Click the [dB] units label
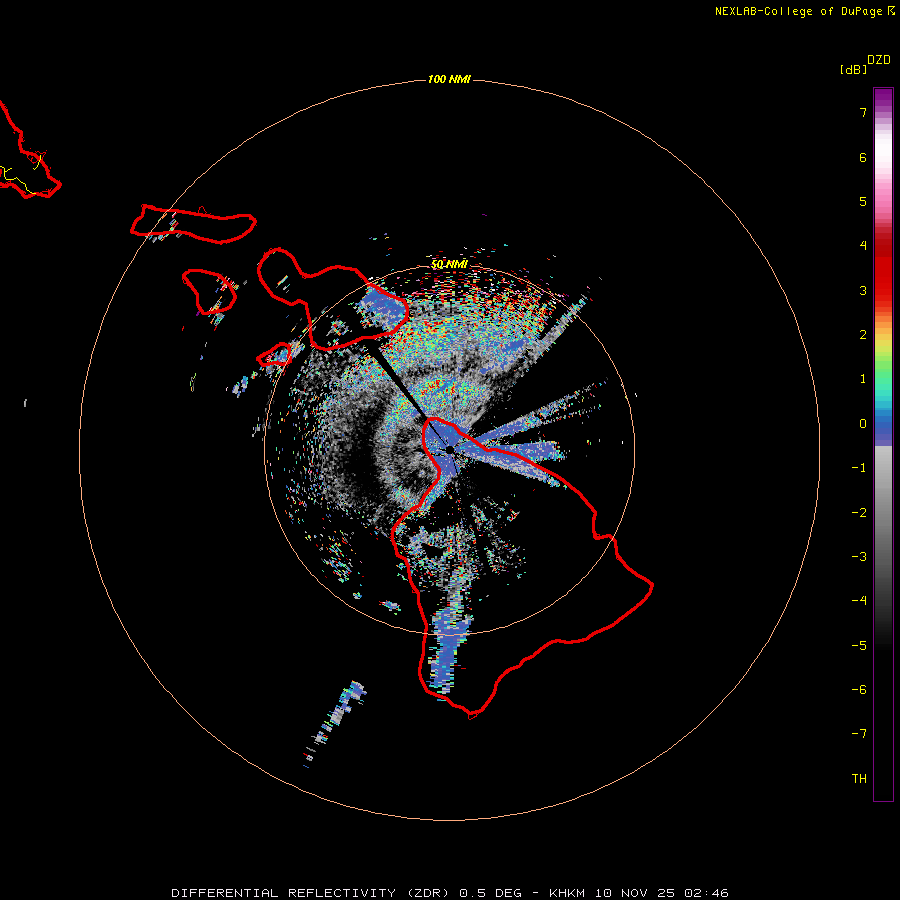Viewport: 900px width, 900px height. [x=854, y=69]
